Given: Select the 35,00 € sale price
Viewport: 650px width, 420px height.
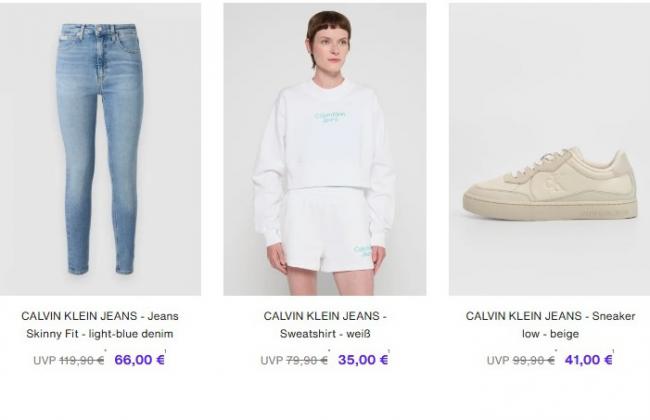Looking at the screenshot, I should (363, 359).
